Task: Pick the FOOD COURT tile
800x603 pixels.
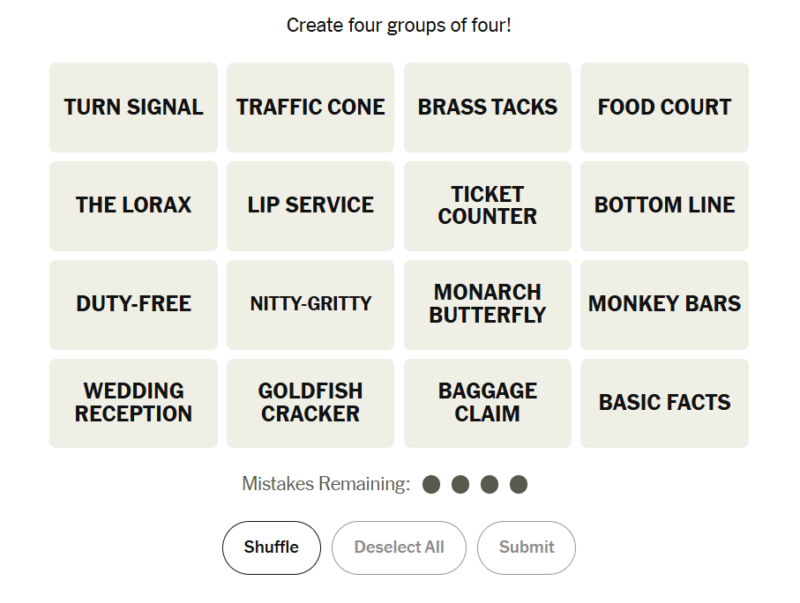Action: [664, 107]
